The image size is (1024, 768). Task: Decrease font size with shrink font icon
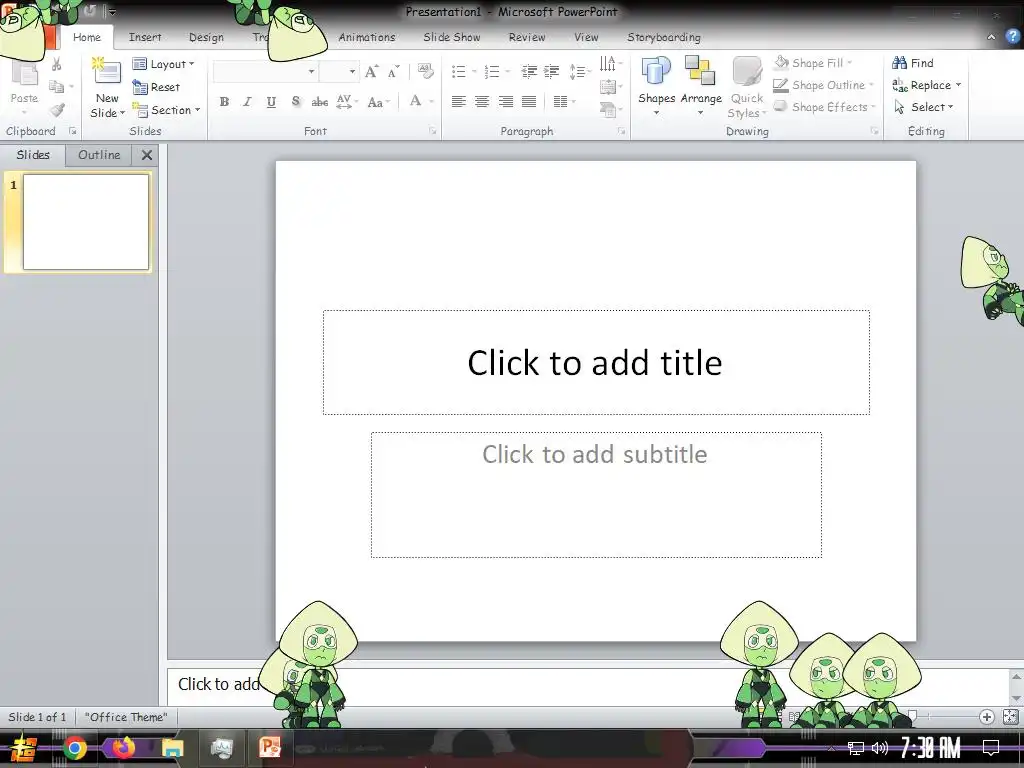[393, 71]
